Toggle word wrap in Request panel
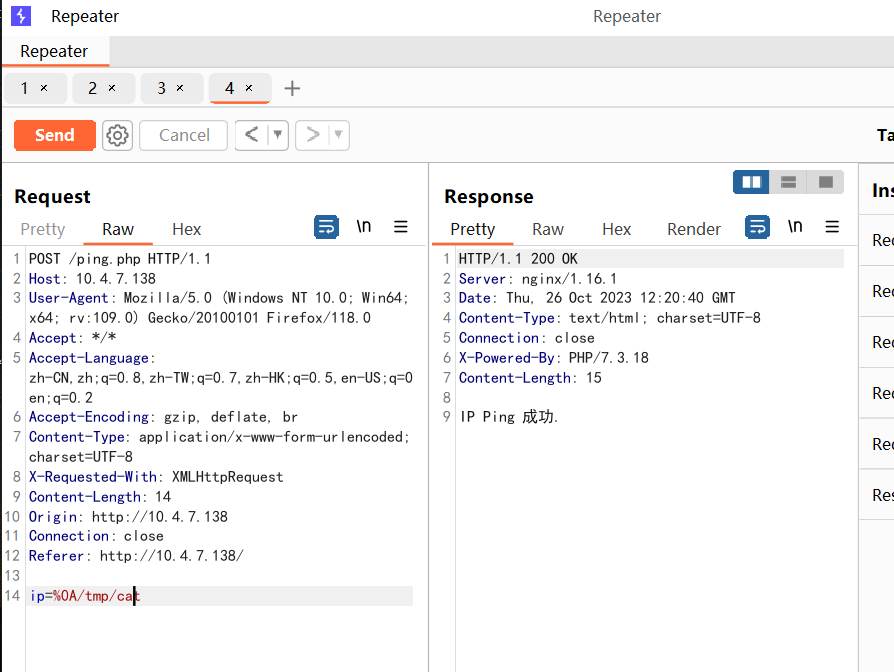Viewport: 894px width, 672px height. (x=326, y=227)
